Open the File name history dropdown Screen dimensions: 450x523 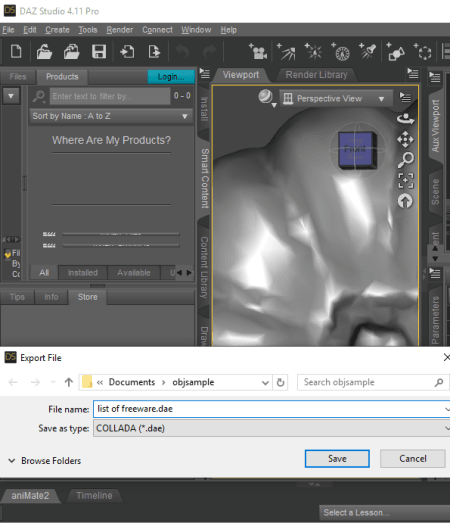[447, 409]
